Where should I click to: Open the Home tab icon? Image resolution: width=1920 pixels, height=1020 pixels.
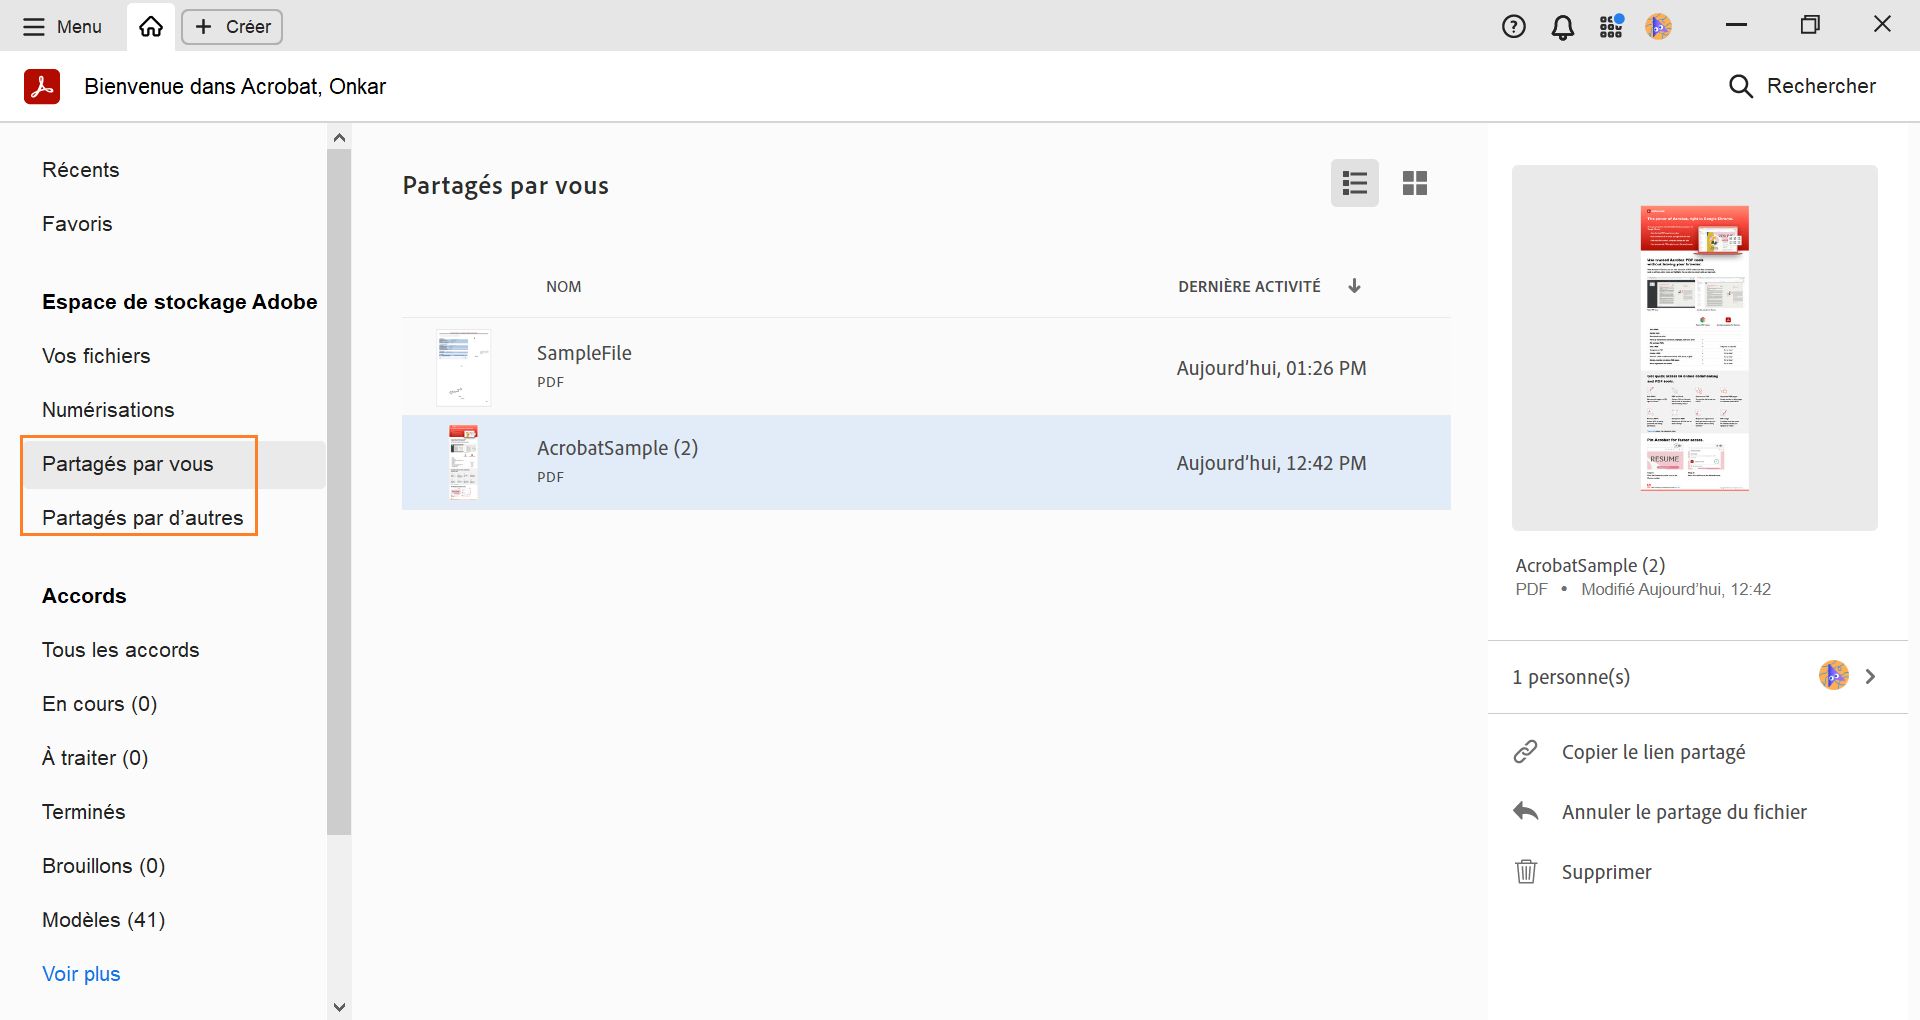pyautogui.click(x=151, y=27)
